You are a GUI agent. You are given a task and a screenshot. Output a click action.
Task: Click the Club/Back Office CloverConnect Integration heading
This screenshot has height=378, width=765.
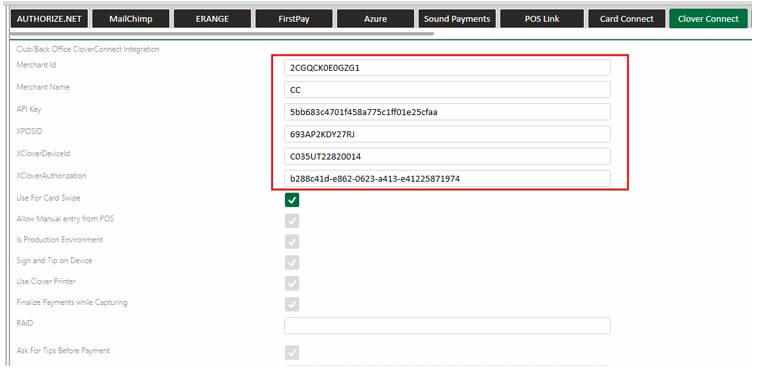click(88, 49)
